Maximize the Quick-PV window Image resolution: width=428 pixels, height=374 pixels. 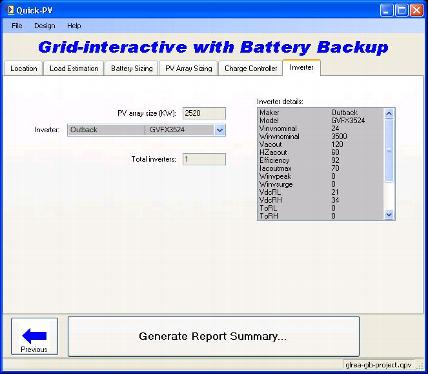point(402,11)
